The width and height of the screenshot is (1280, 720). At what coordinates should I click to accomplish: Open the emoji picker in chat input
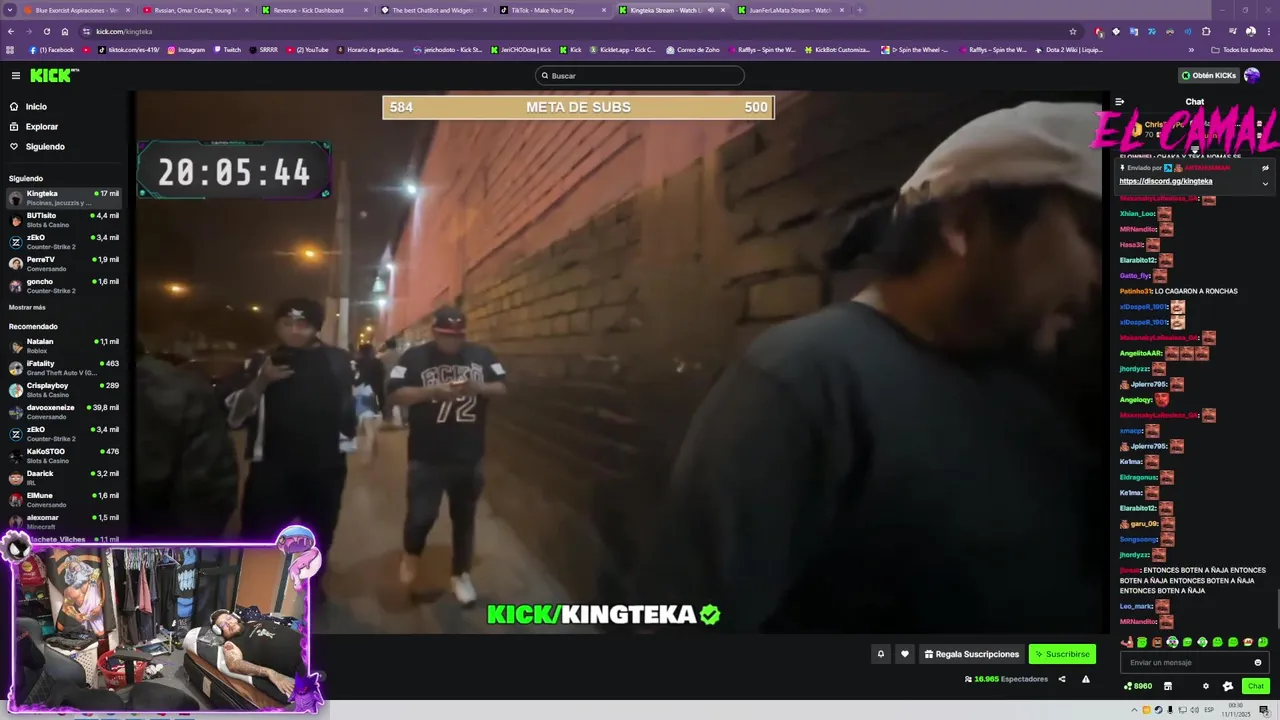(1258, 662)
